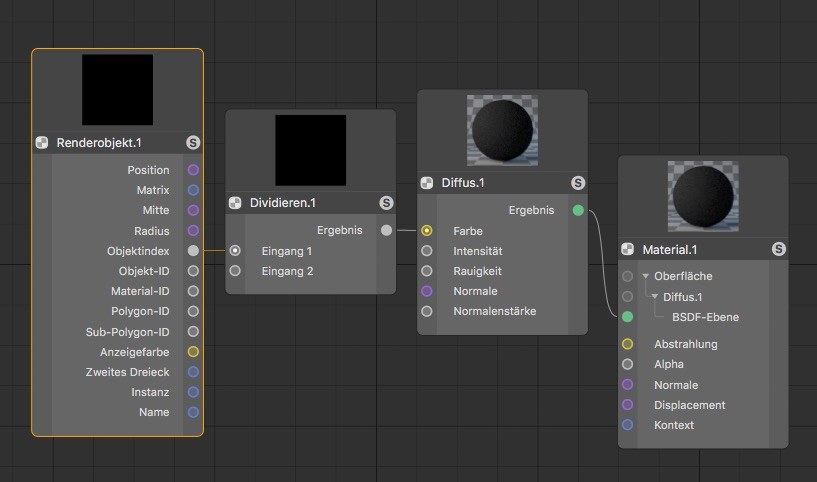
Task: Click the Zweites Dreieck output port
Action: coord(193,372)
